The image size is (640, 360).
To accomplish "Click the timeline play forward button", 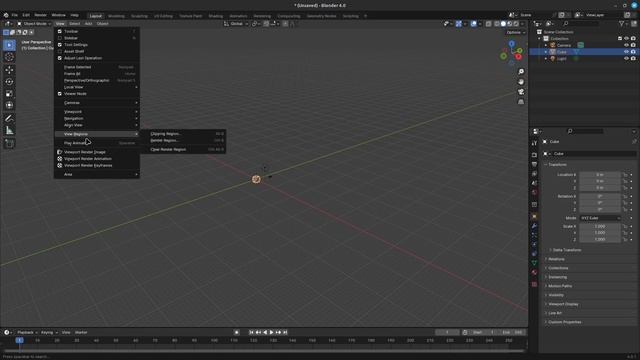I will [x=271, y=332].
